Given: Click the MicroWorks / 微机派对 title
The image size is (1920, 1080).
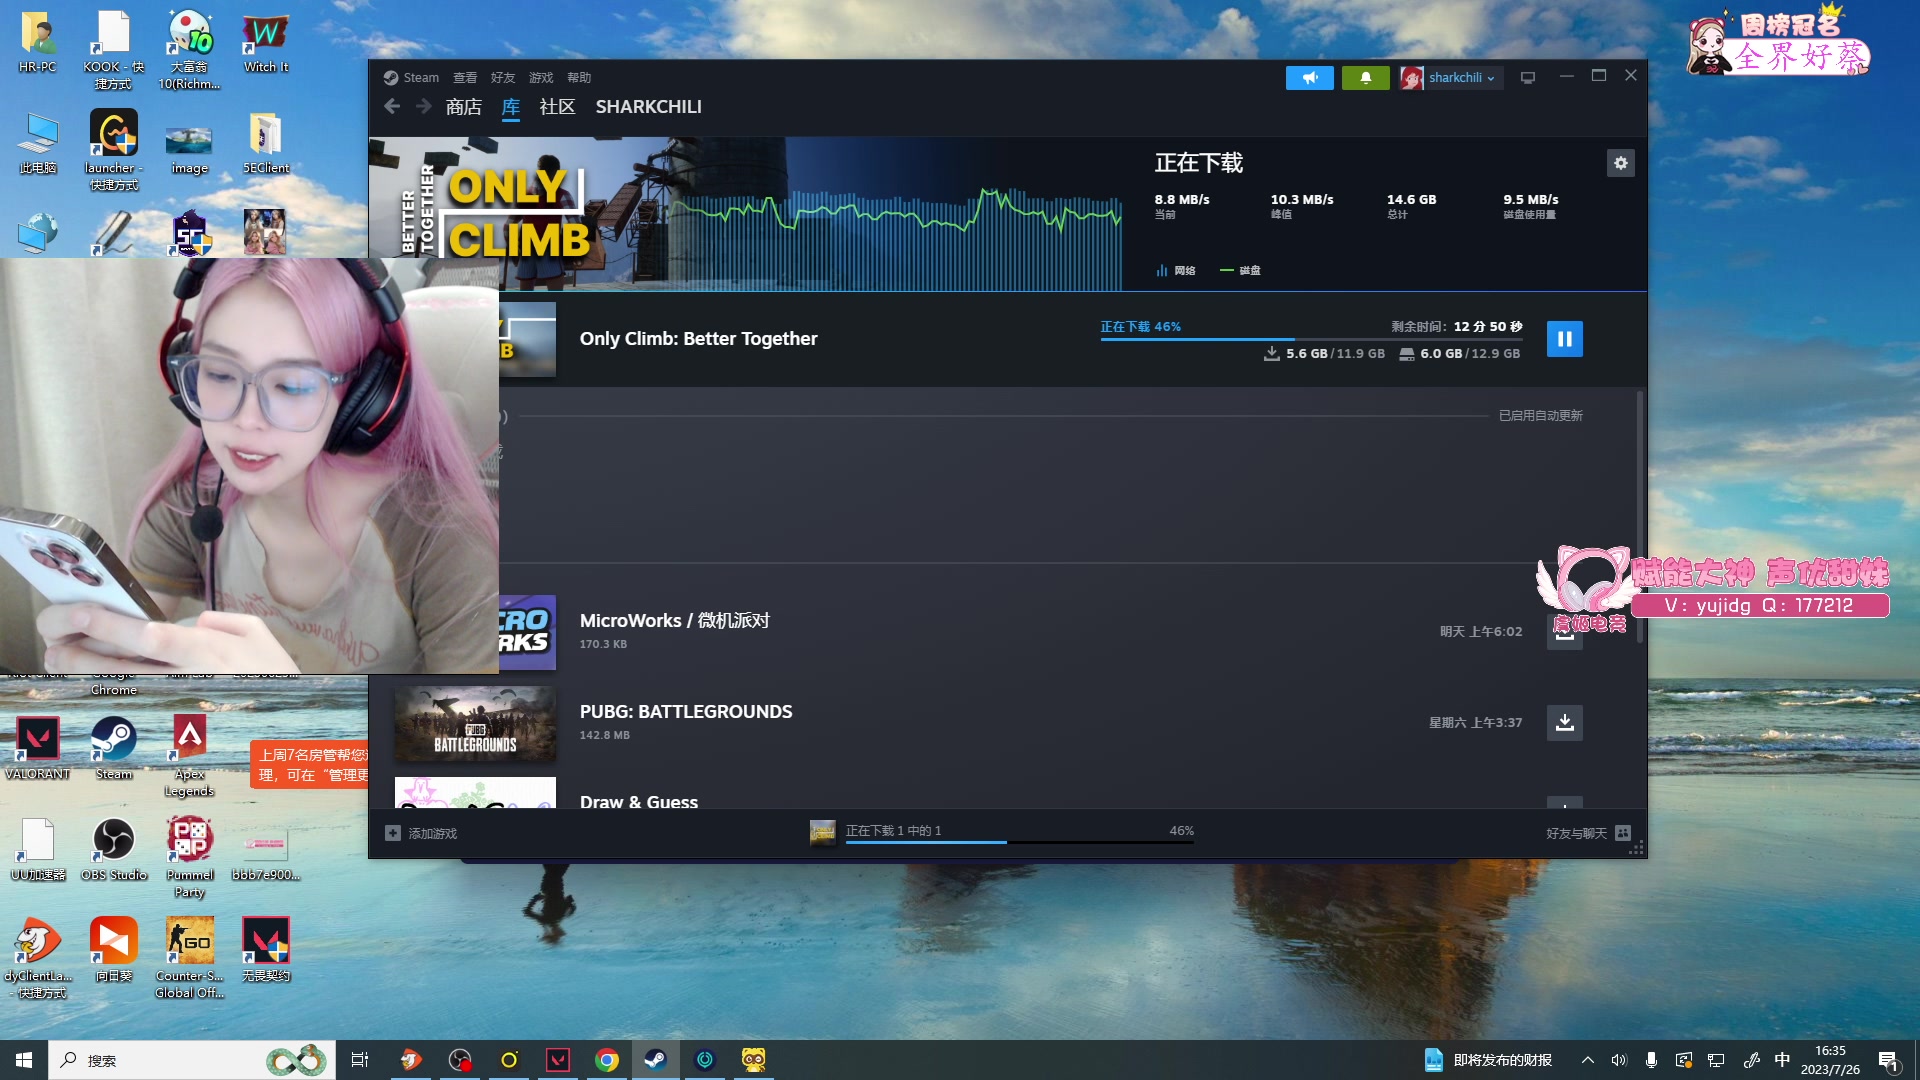Looking at the screenshot, I should pyautogui.click(x=674, y=621).
